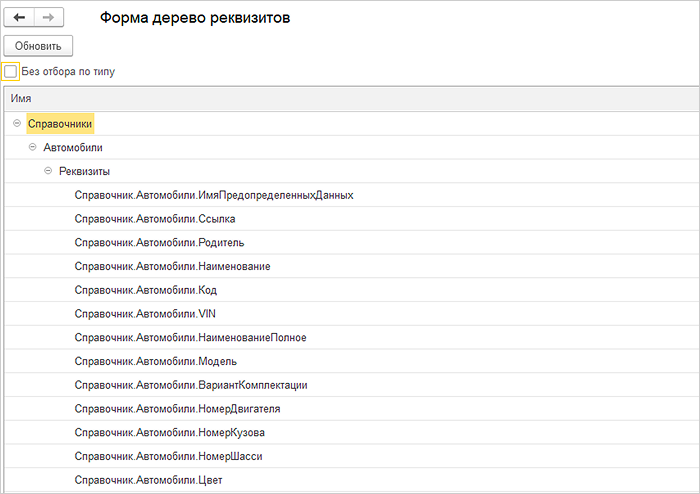Screen dimensions: 700x494
Task: Click the Форма дерево реквизитов title
Action: tap(195, 18)
